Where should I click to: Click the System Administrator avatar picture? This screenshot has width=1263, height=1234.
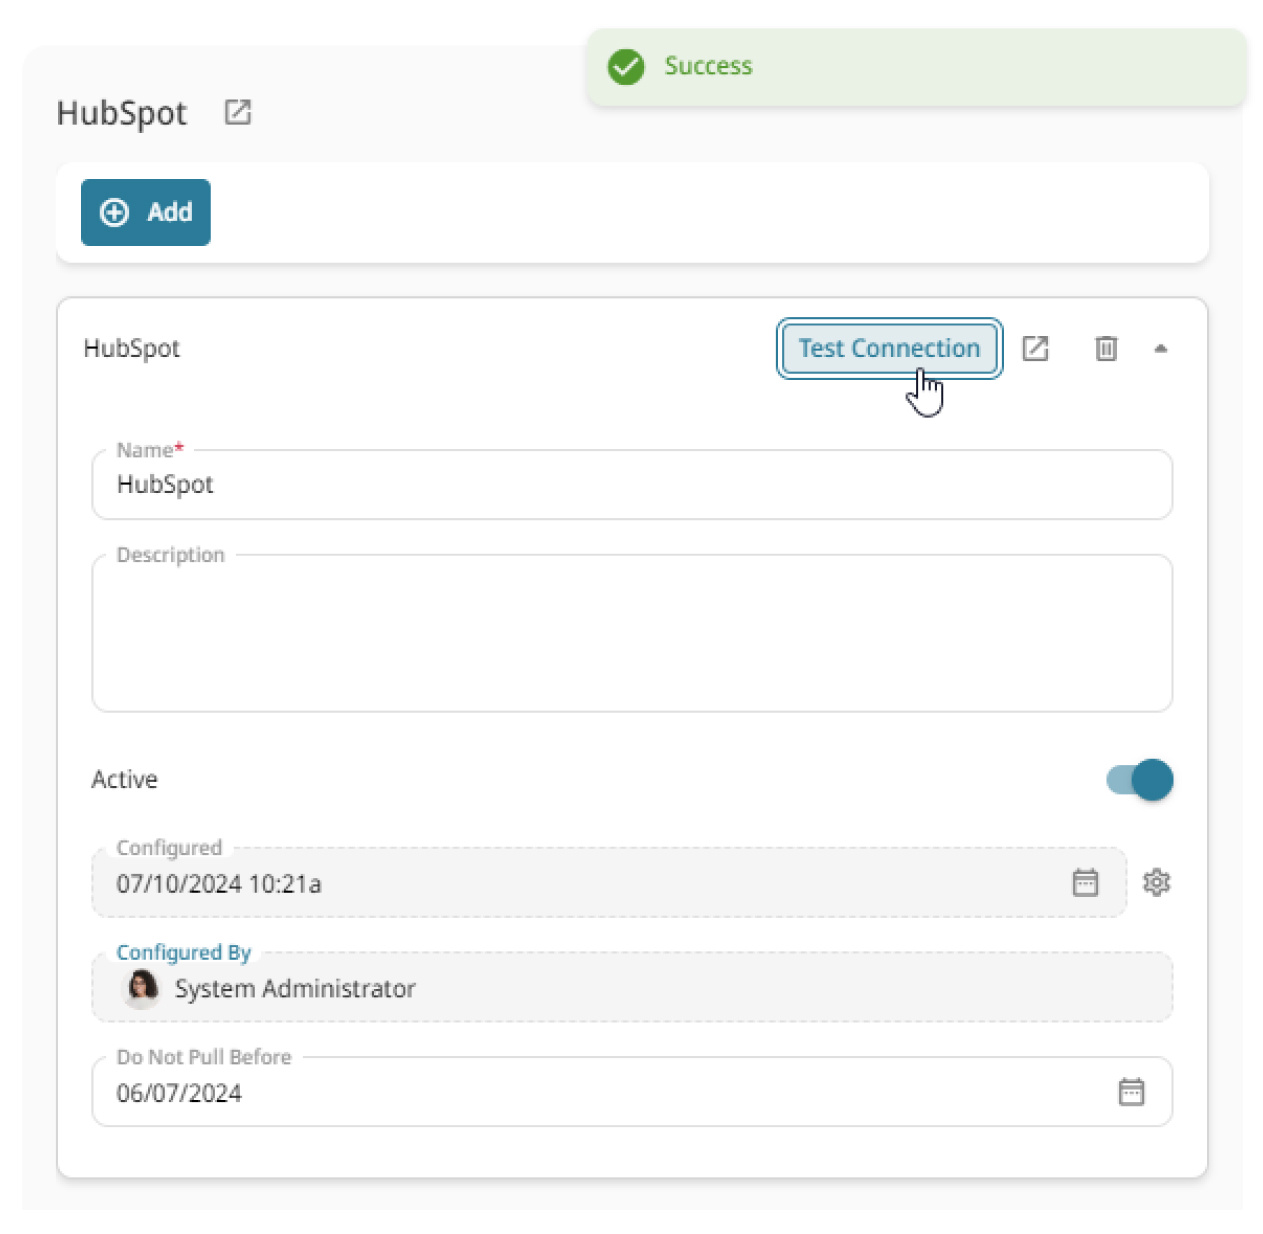141,988
